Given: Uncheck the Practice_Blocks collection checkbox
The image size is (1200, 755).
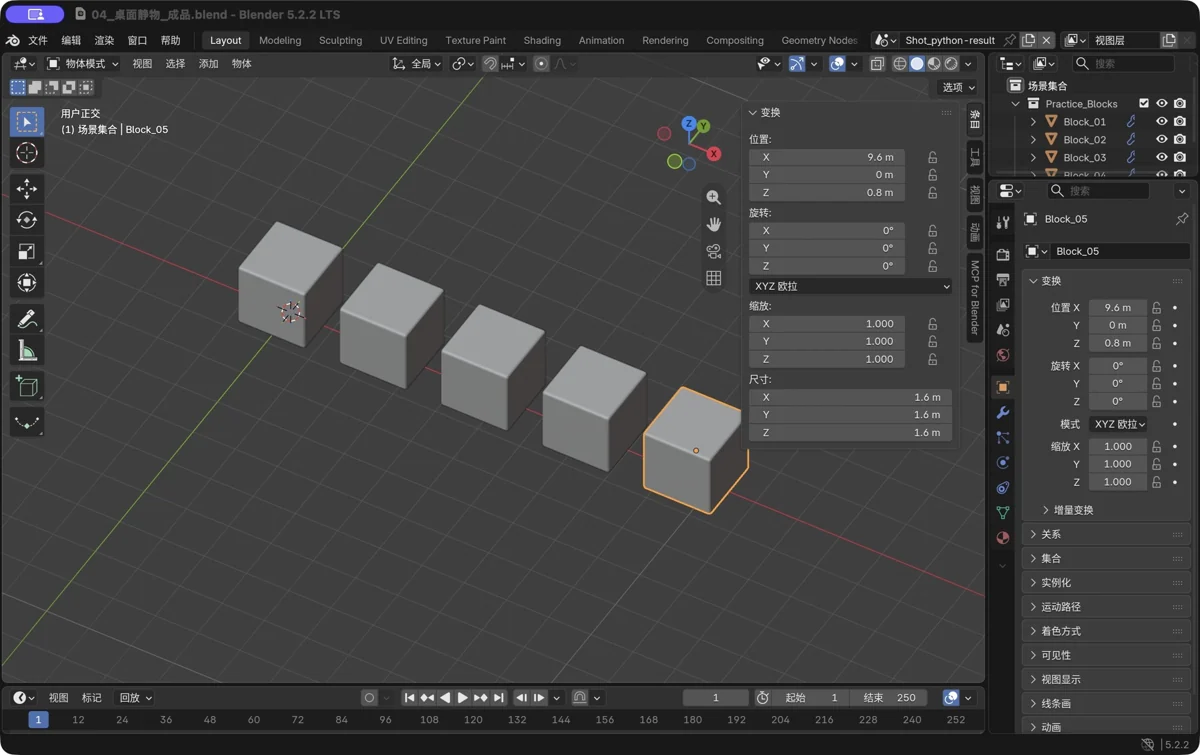Looking at the screenshot, I should pyautogui.click(x=1144, y=104).
